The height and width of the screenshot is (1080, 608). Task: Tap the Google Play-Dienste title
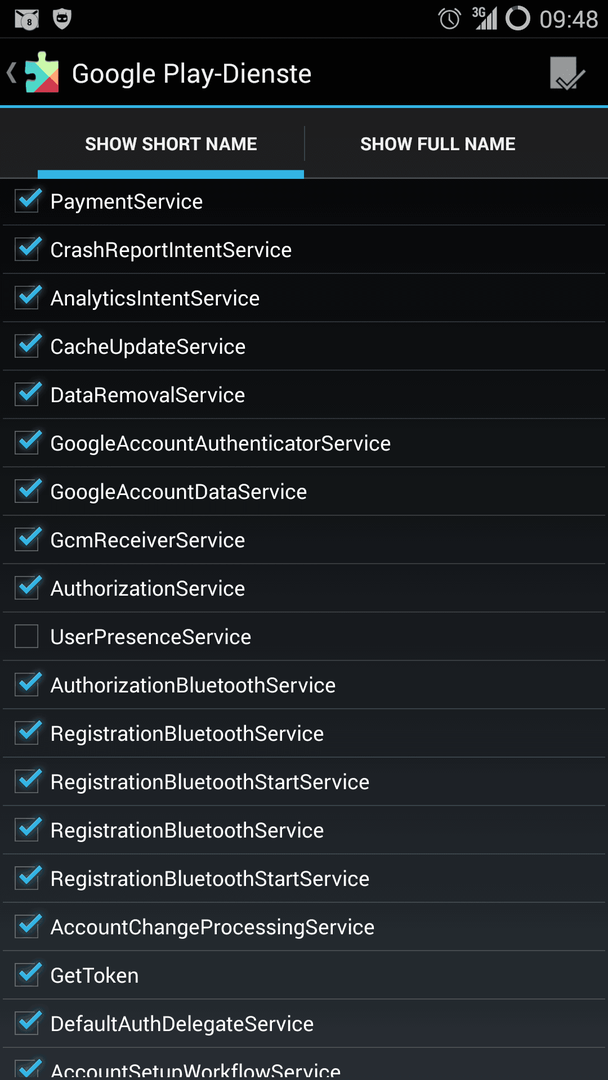coord(191,74)
